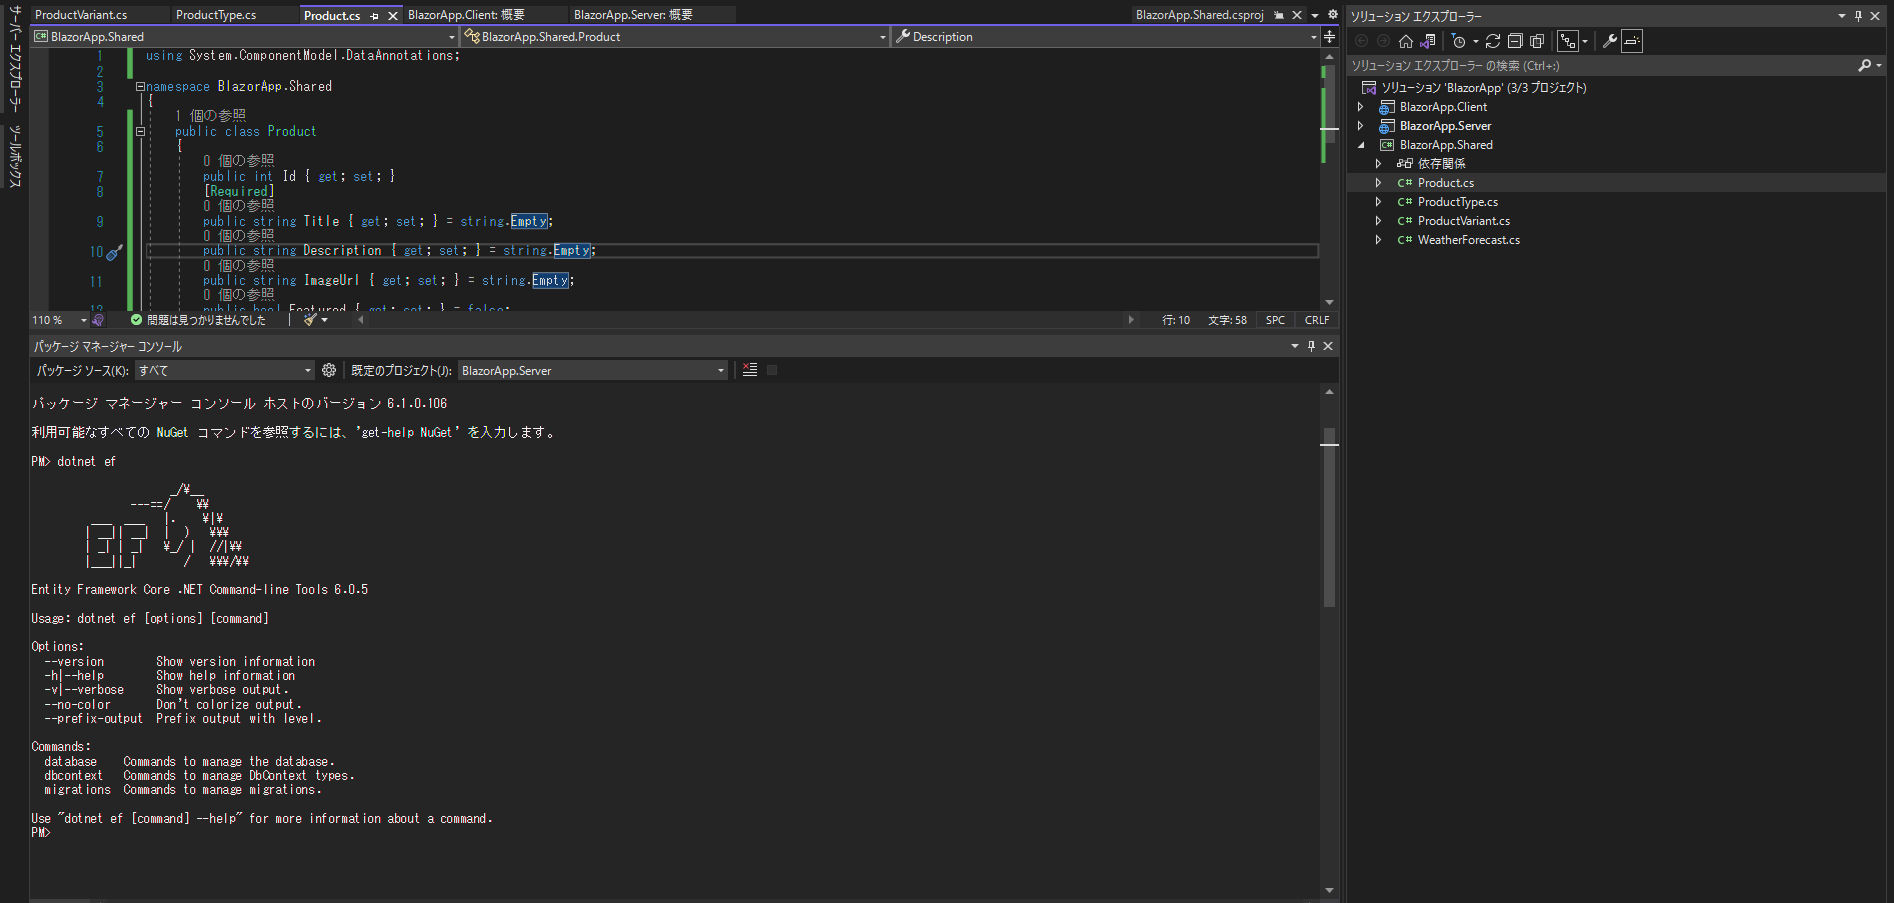Click the show all files icon
This screenshot has height=903, width=1894.
(1537, 41)
